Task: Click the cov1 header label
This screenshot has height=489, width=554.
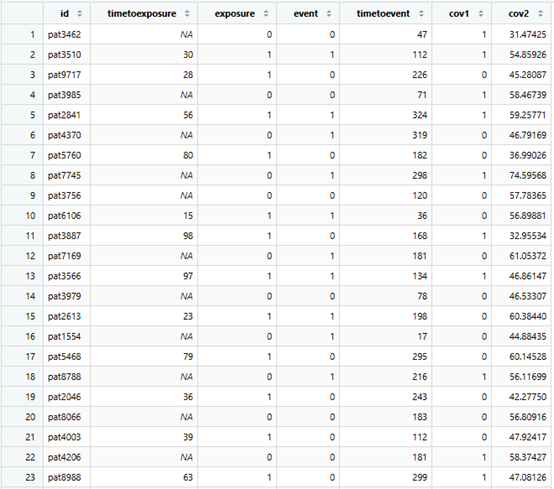Action: point(459,14)
